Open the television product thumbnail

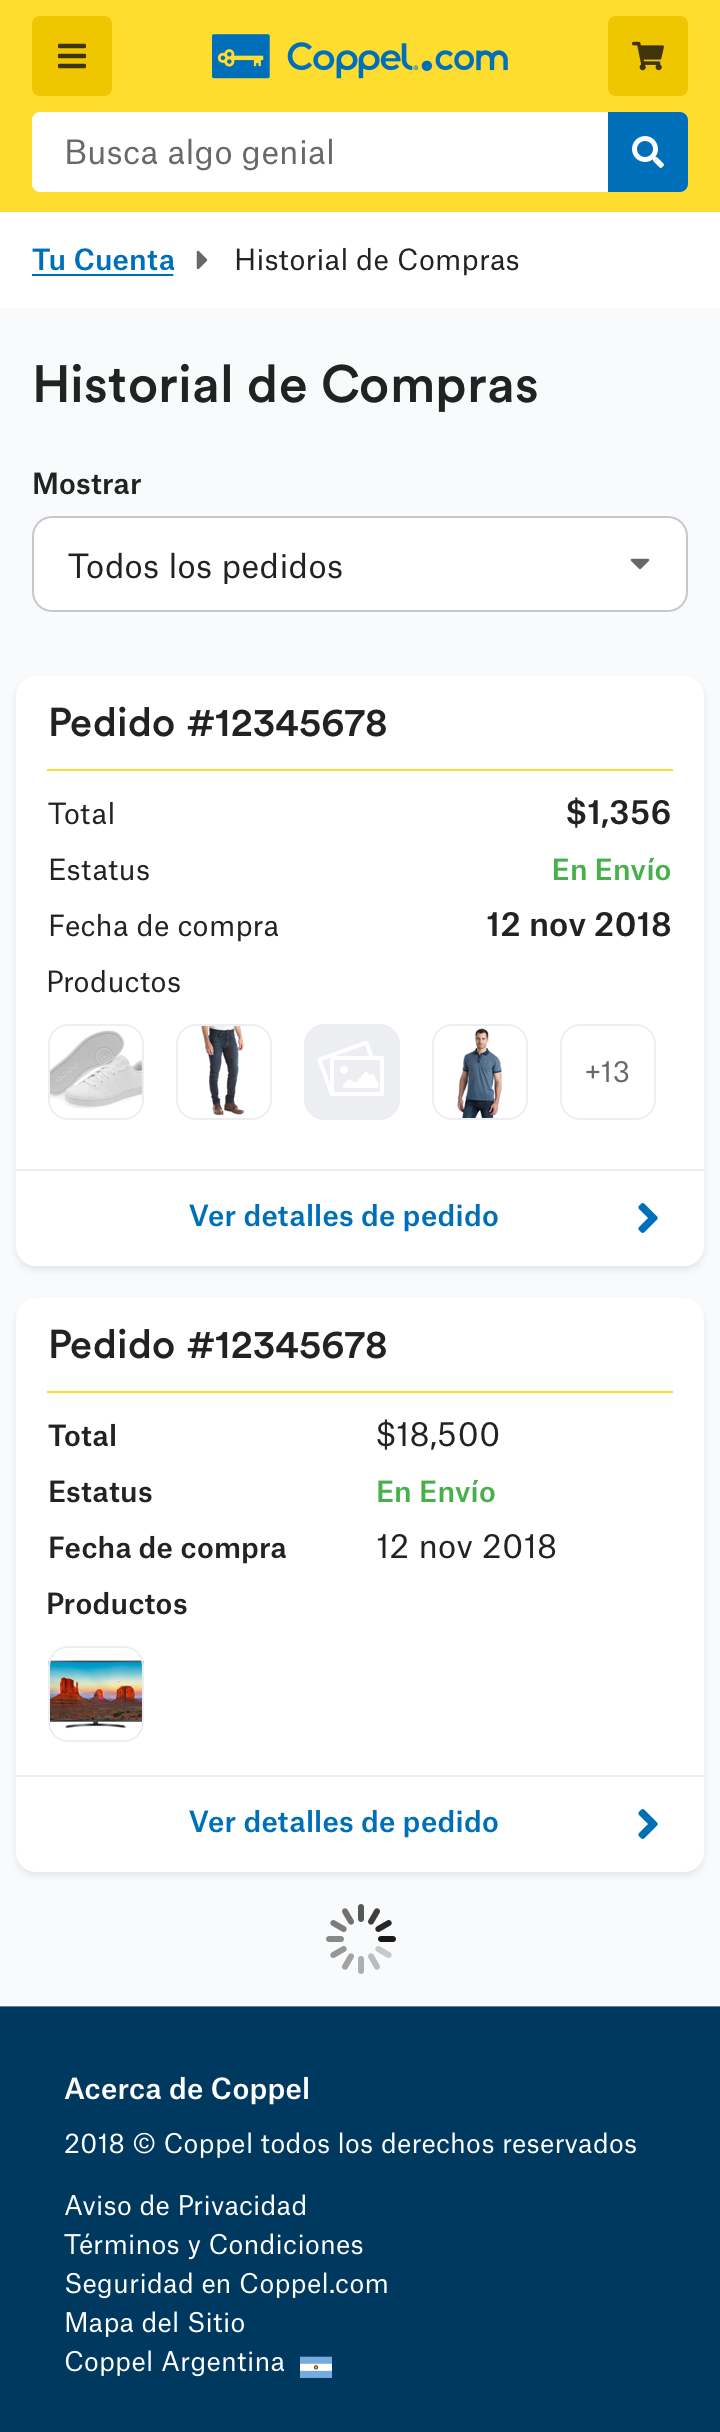96,1694
